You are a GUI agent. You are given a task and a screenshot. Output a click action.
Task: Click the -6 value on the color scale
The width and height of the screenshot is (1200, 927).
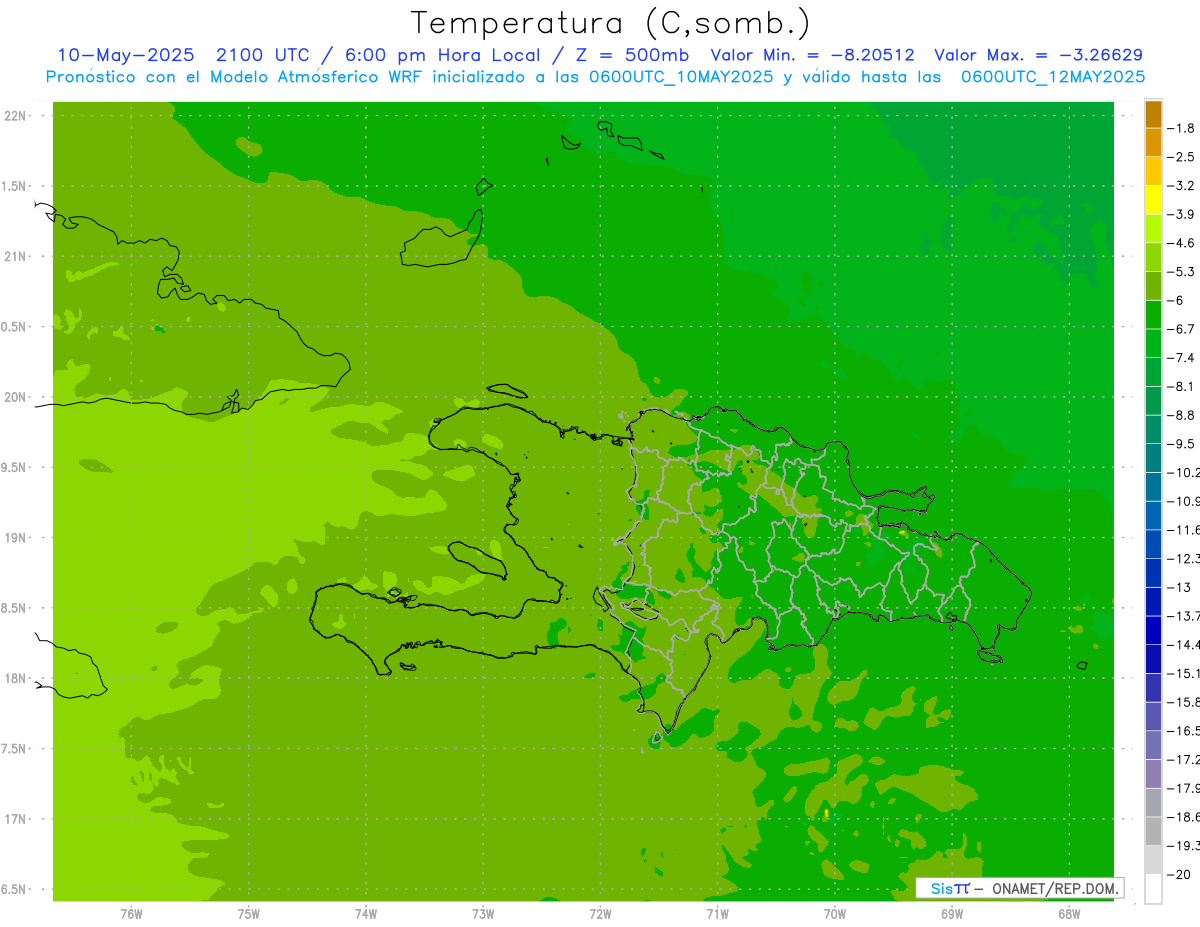[1176, 300]
